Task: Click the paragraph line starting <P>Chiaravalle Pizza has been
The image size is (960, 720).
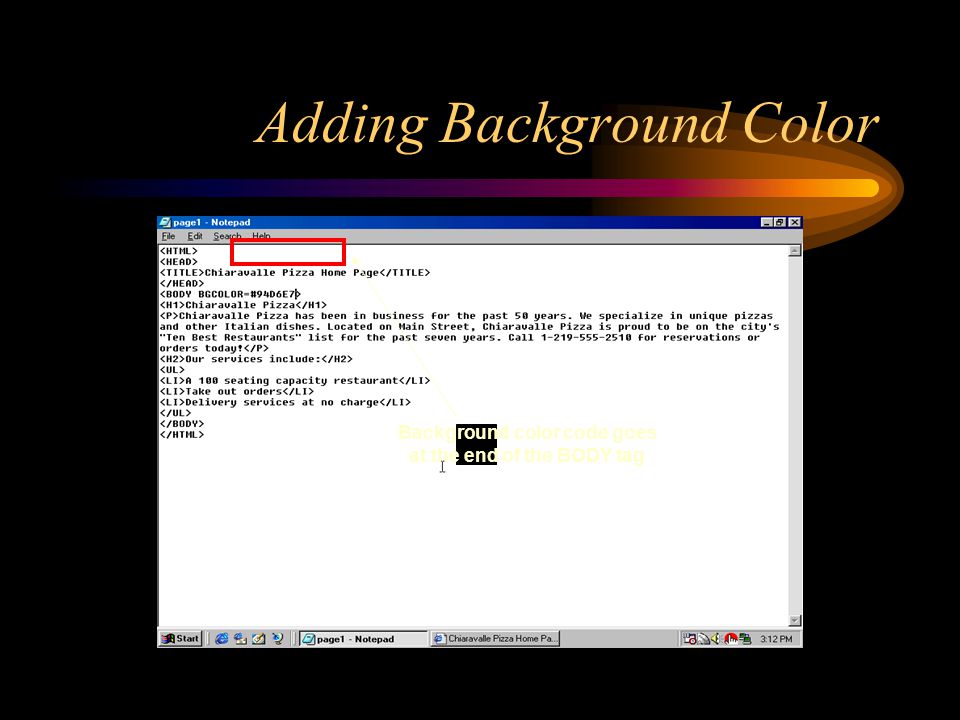Action: coord(467,316)
